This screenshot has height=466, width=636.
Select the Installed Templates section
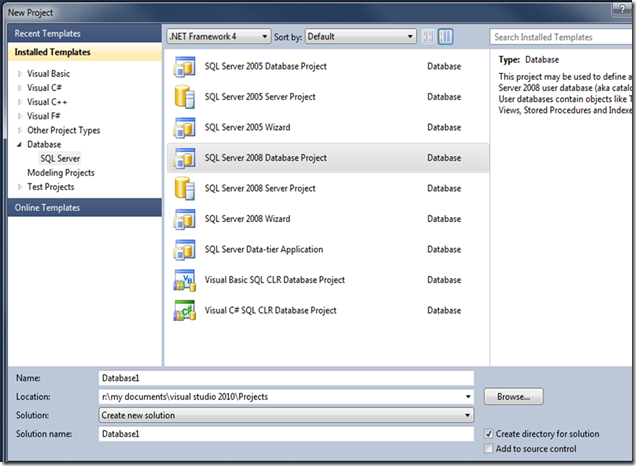click(x=84, y=52)
